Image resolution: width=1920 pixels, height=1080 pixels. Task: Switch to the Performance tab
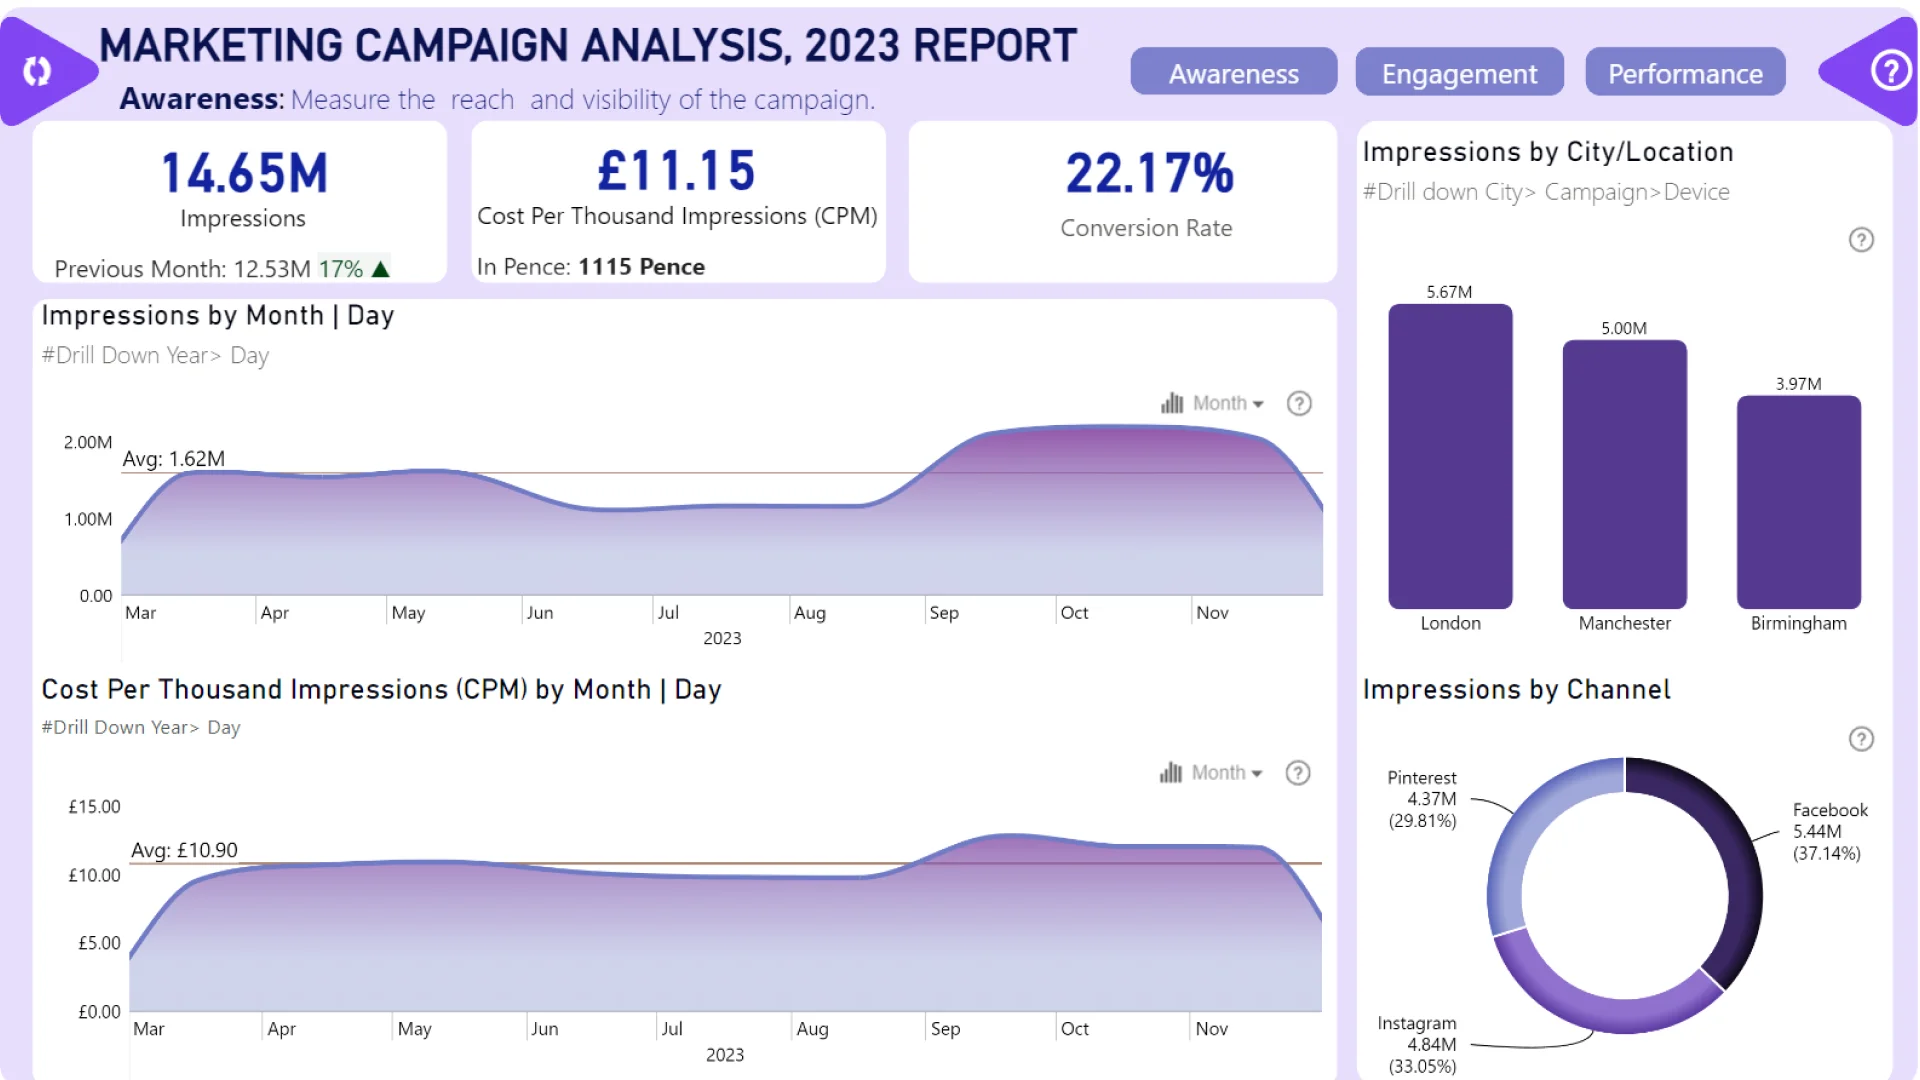tap(1685, 73)
